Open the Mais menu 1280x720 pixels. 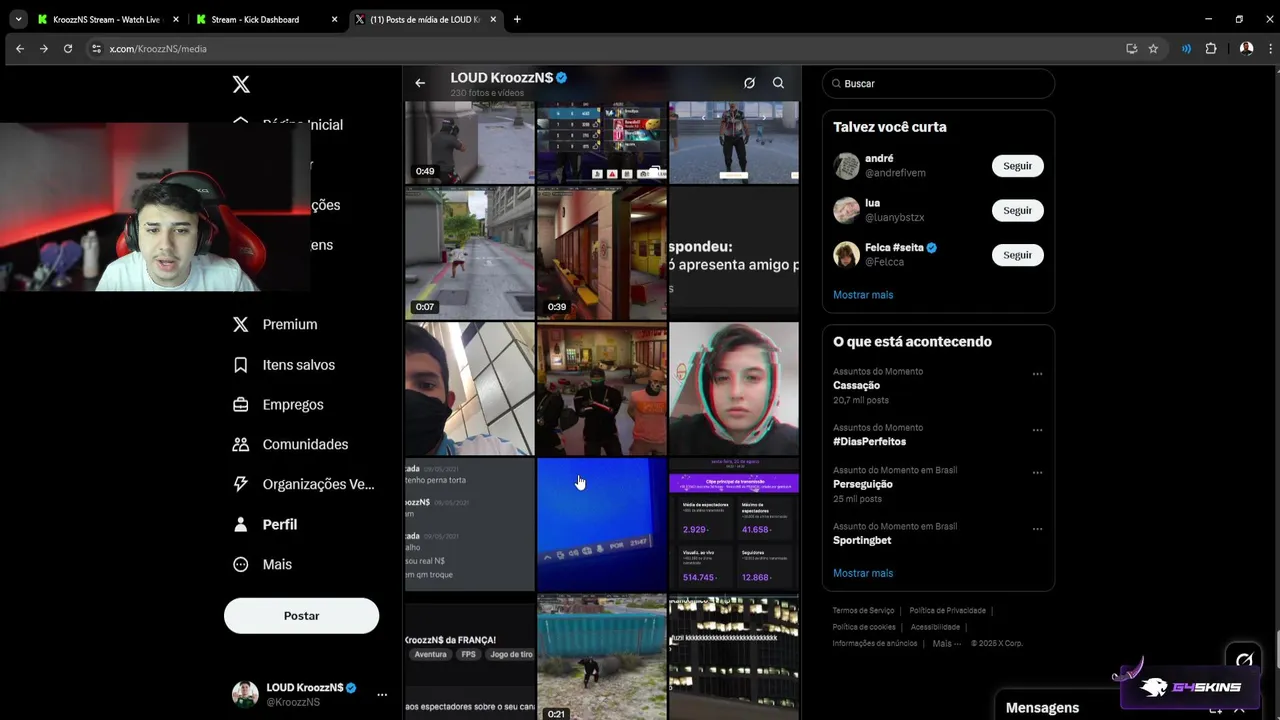coord(262,564)
